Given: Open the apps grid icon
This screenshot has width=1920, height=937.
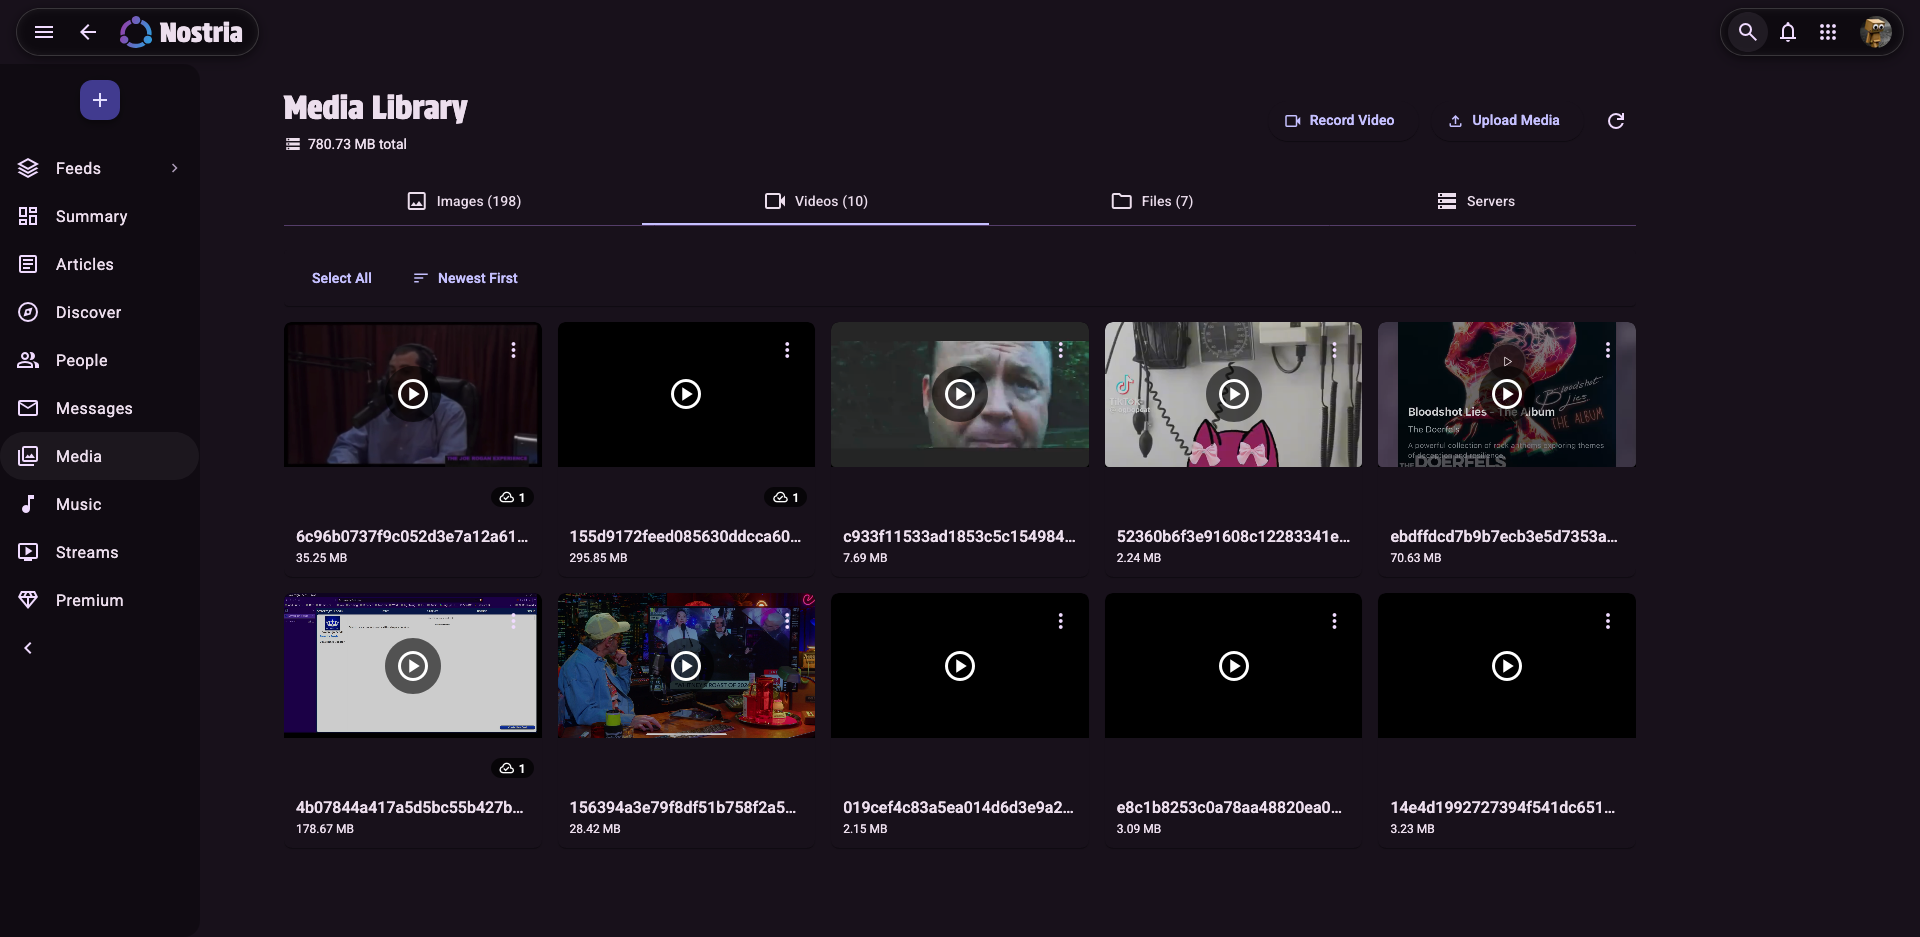Looking at the screenshot, I should (x=1828, y=32).
